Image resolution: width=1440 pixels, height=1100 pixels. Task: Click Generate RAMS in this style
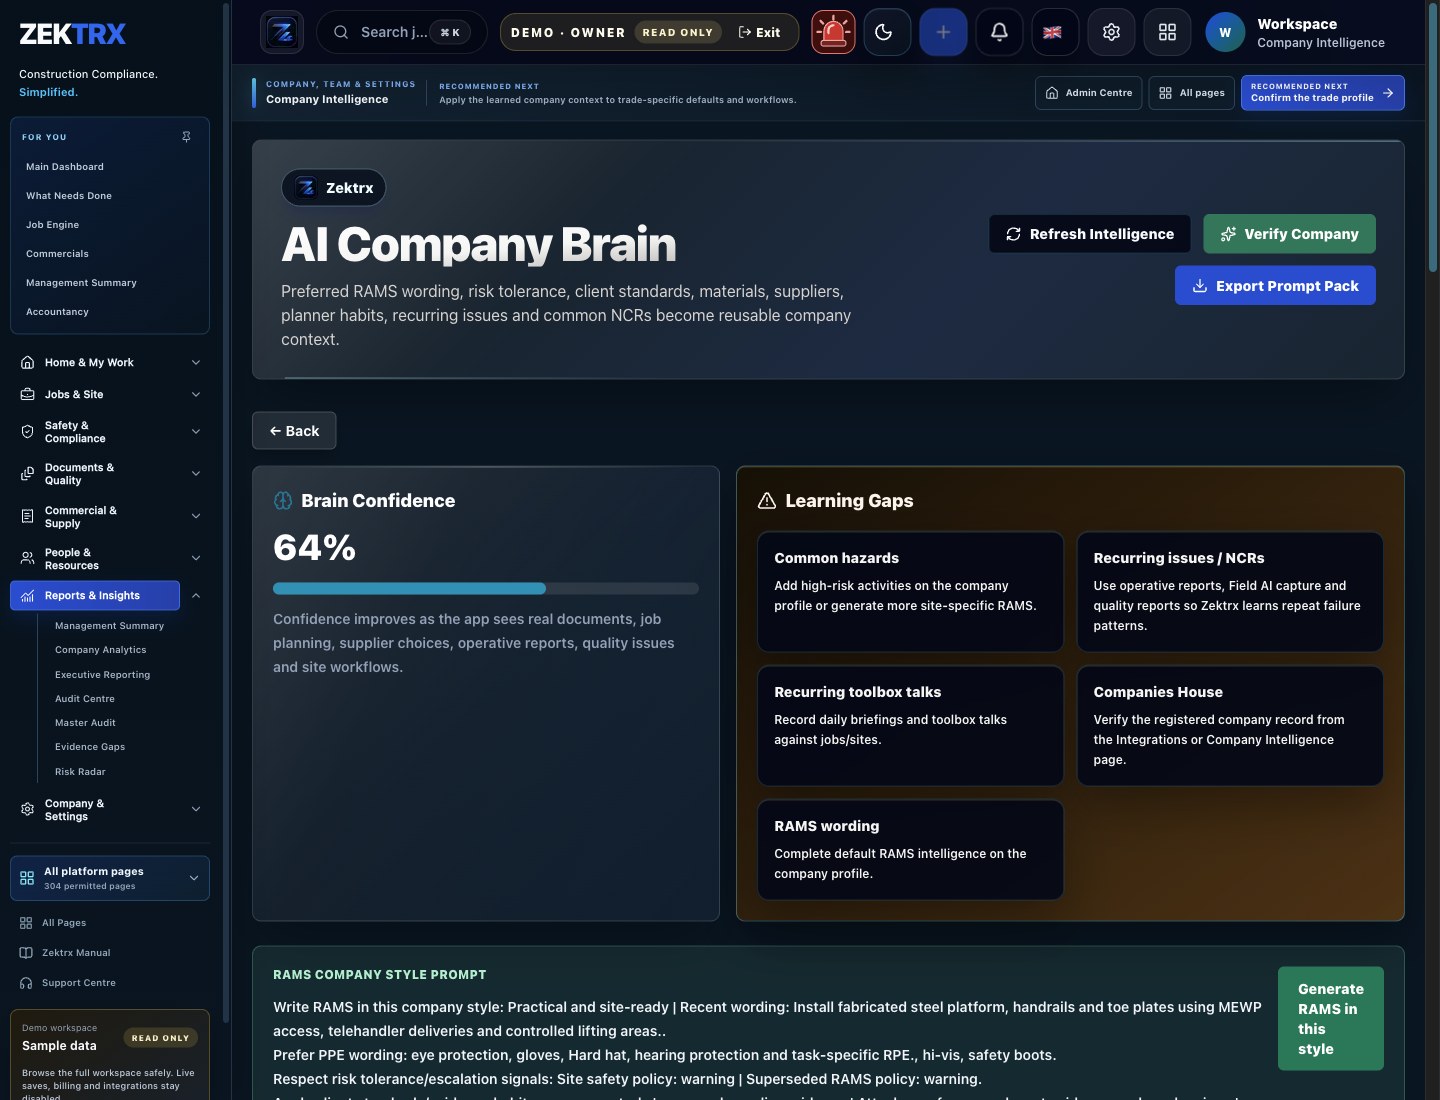pos(1331,1019)
